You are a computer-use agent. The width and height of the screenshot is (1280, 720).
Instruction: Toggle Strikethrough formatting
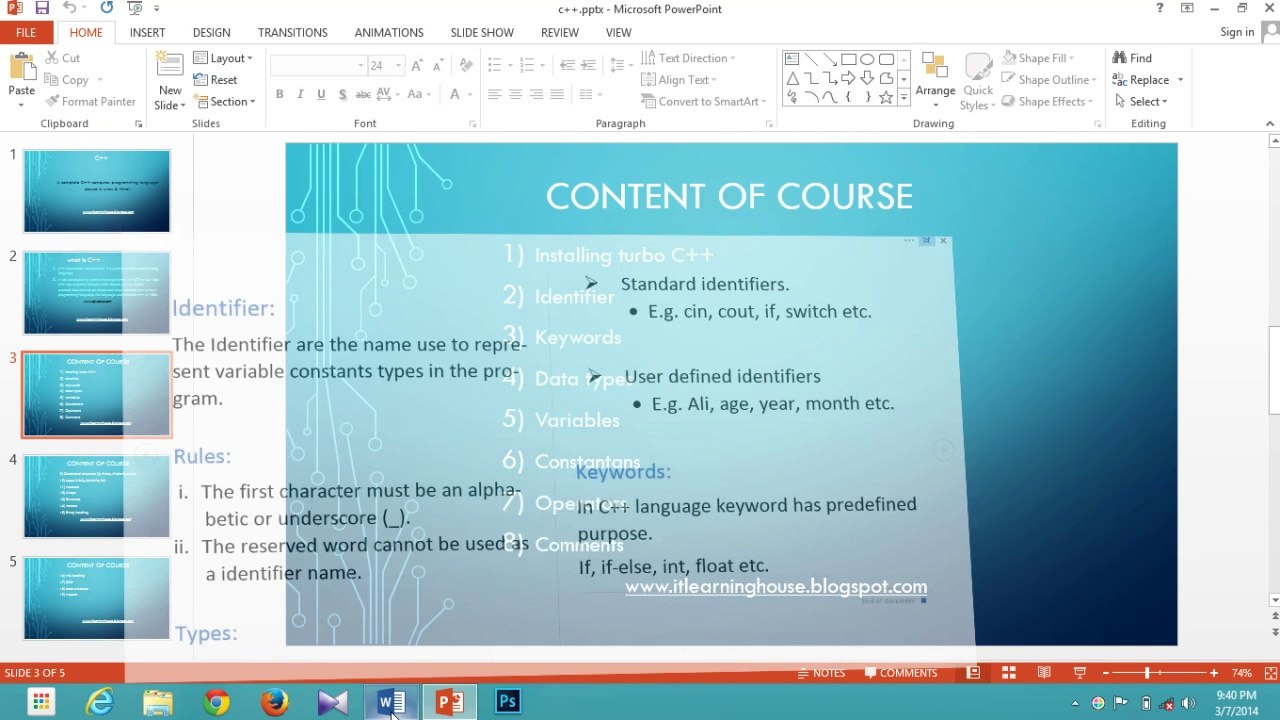(363, 94)
